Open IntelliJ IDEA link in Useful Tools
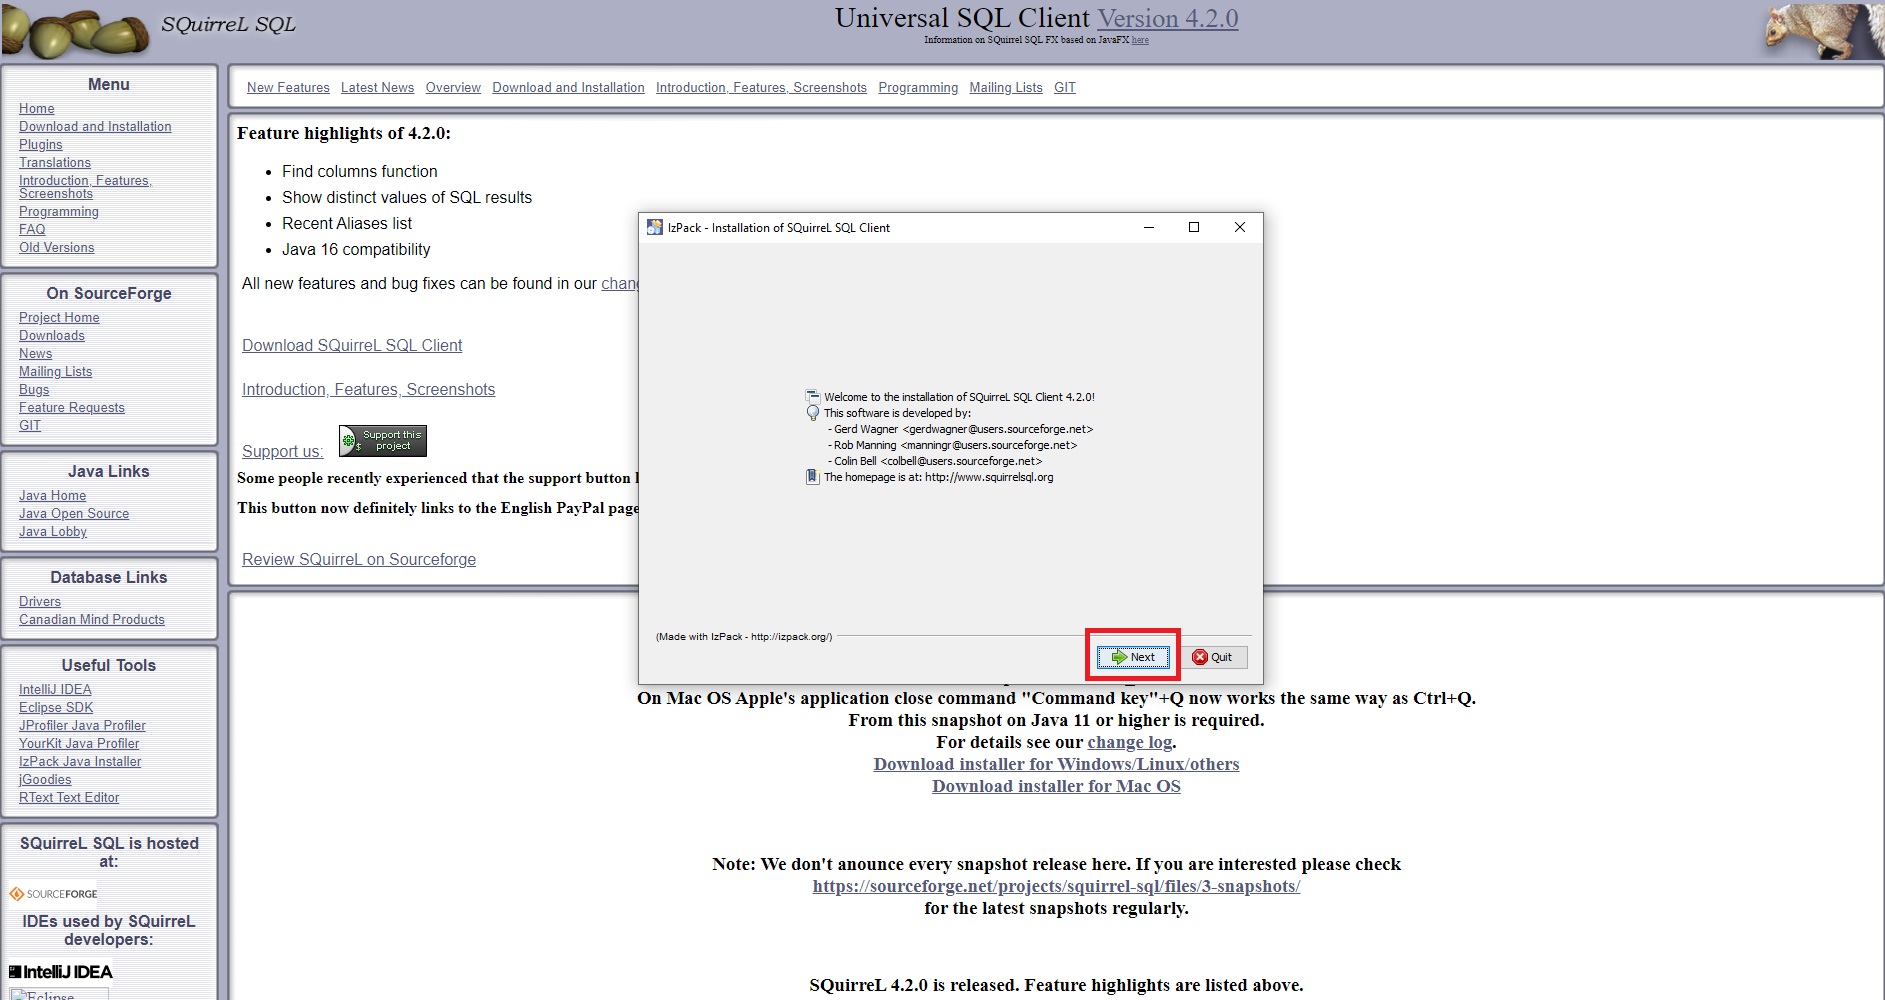 pyautogui.click(x=55, y=690)
